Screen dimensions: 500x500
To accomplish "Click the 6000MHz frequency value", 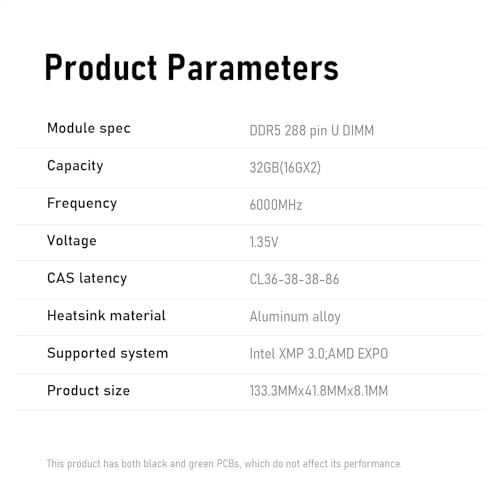I will pos(276,205).
